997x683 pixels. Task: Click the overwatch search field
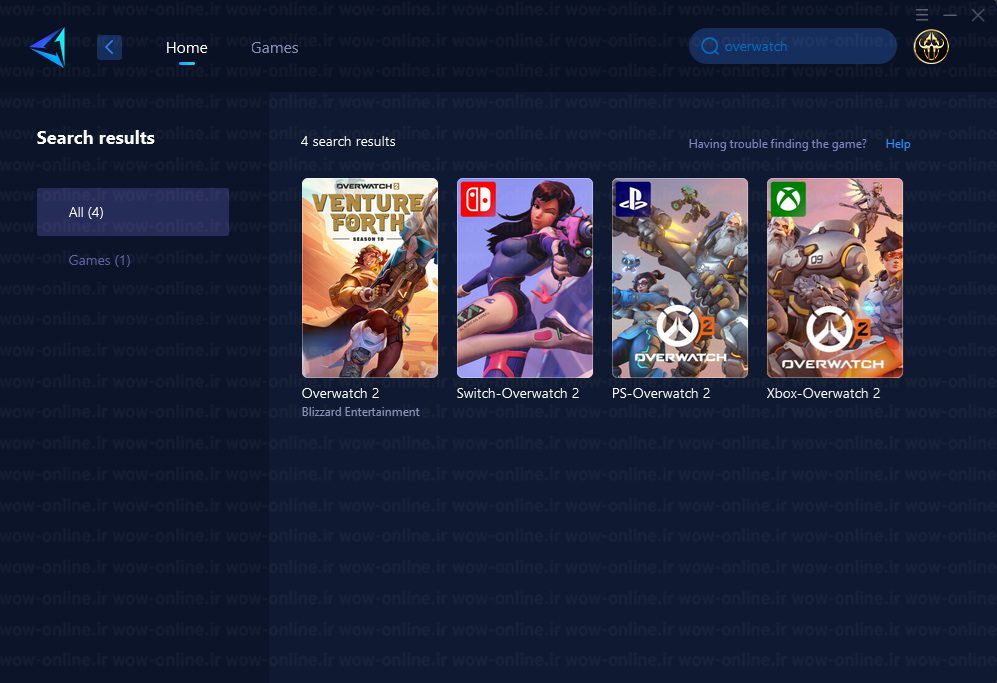[793, 46]
